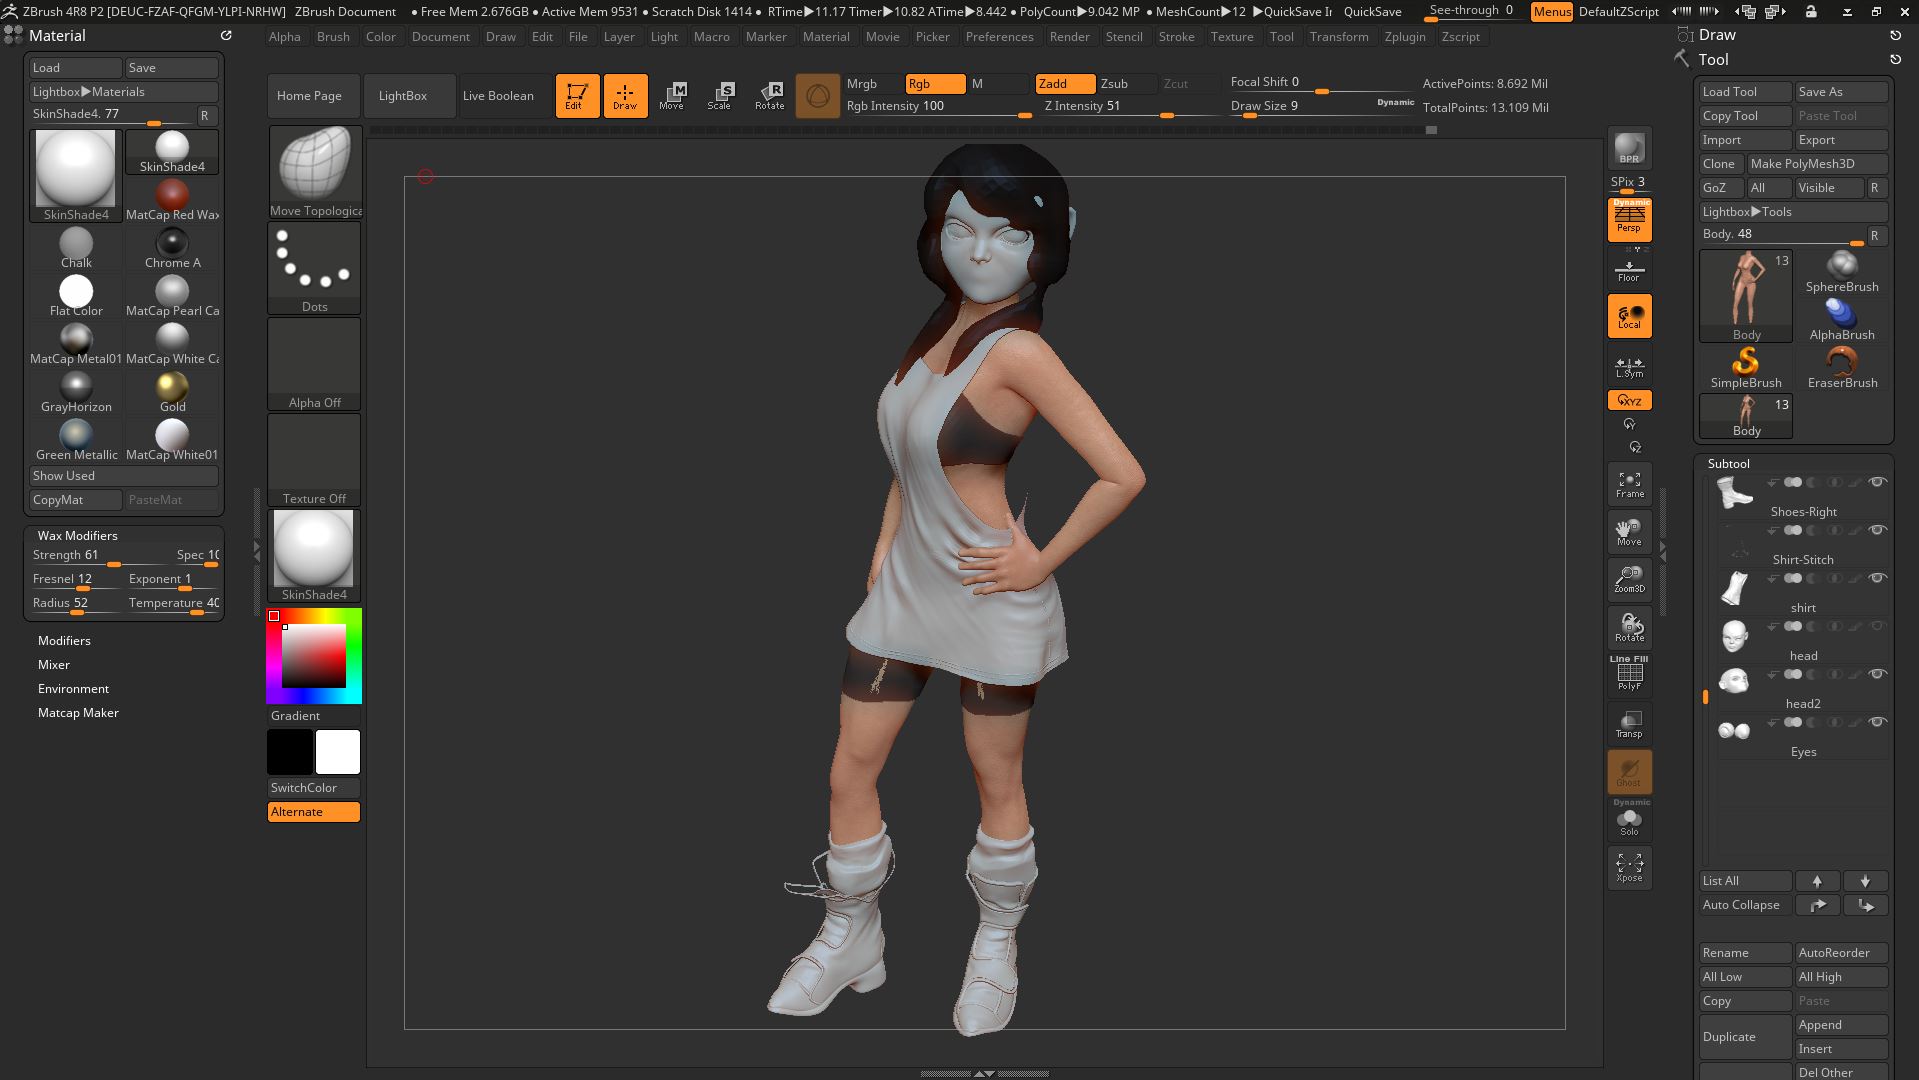Toggle the Floor grid button
Screen dimensions: 1919x1080
(x=1629, y=270)
